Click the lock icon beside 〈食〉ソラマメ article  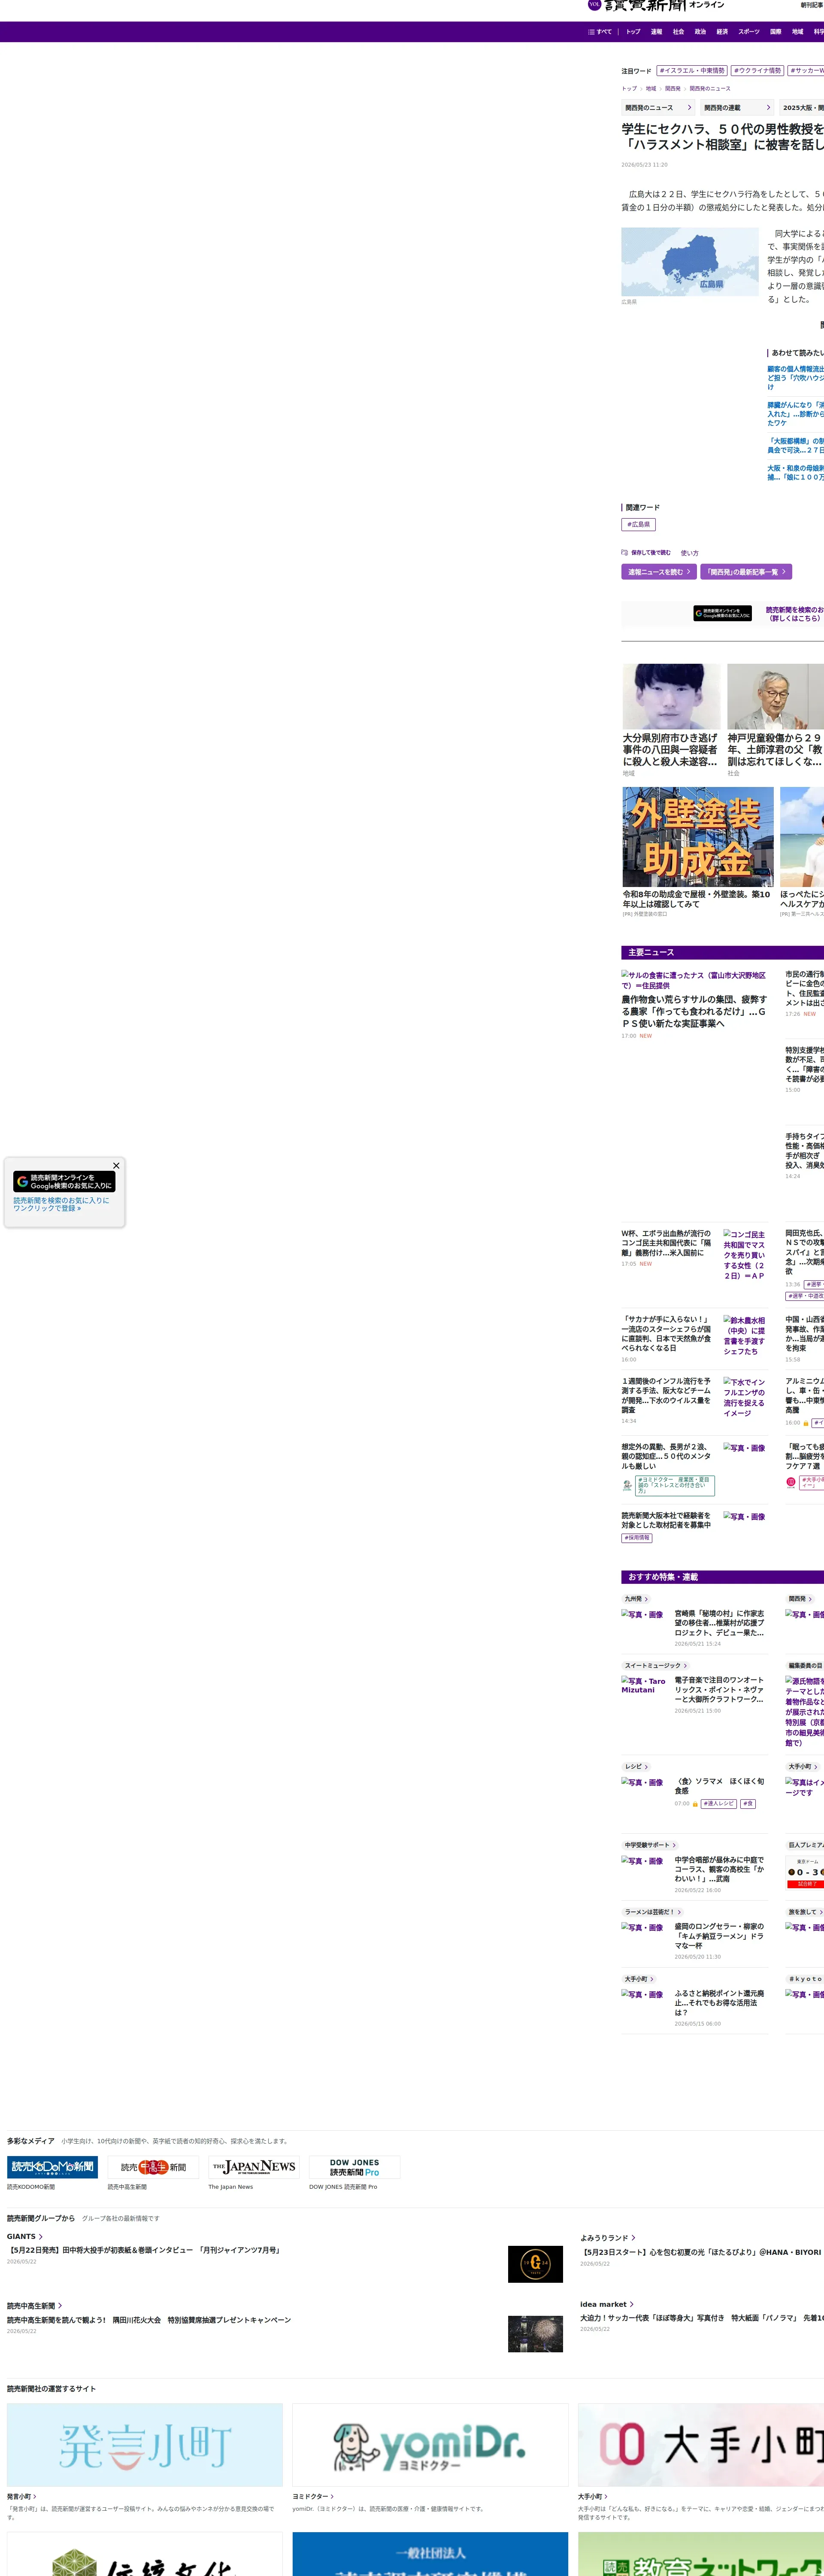click(695, 1803)
